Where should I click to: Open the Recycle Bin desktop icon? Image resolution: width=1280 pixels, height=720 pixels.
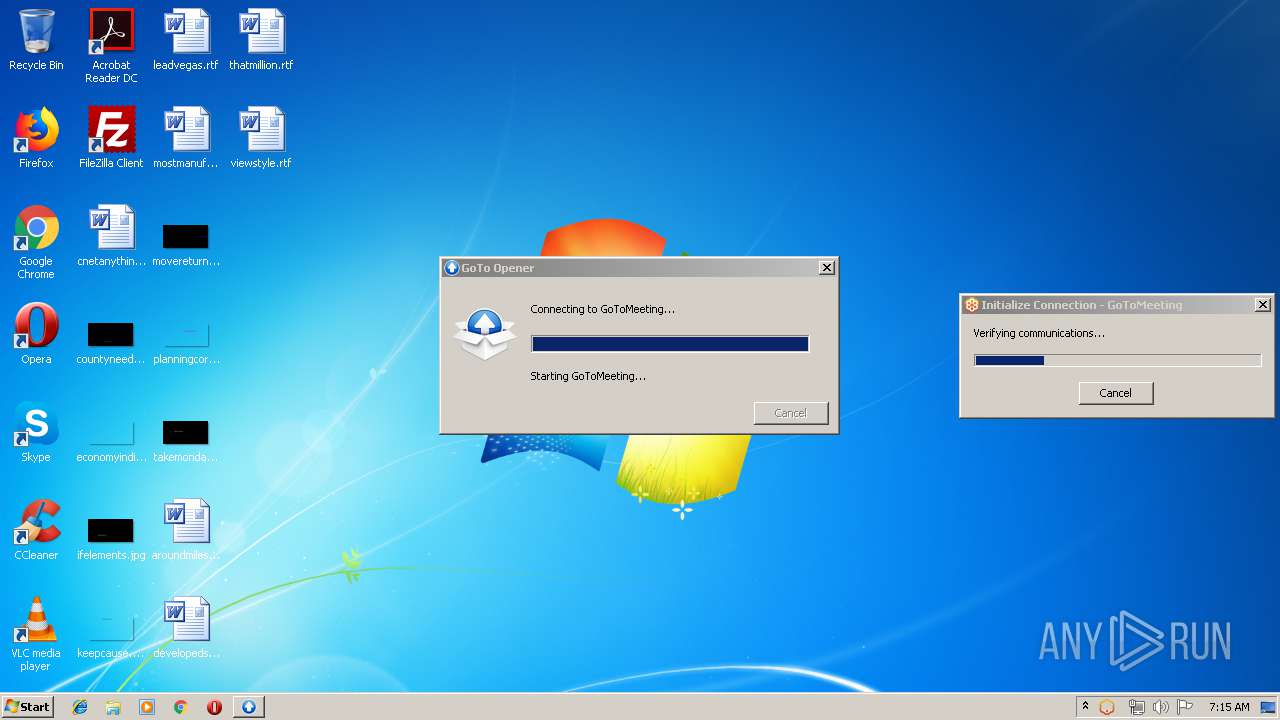pyautogui.click(x=36, y=40)
